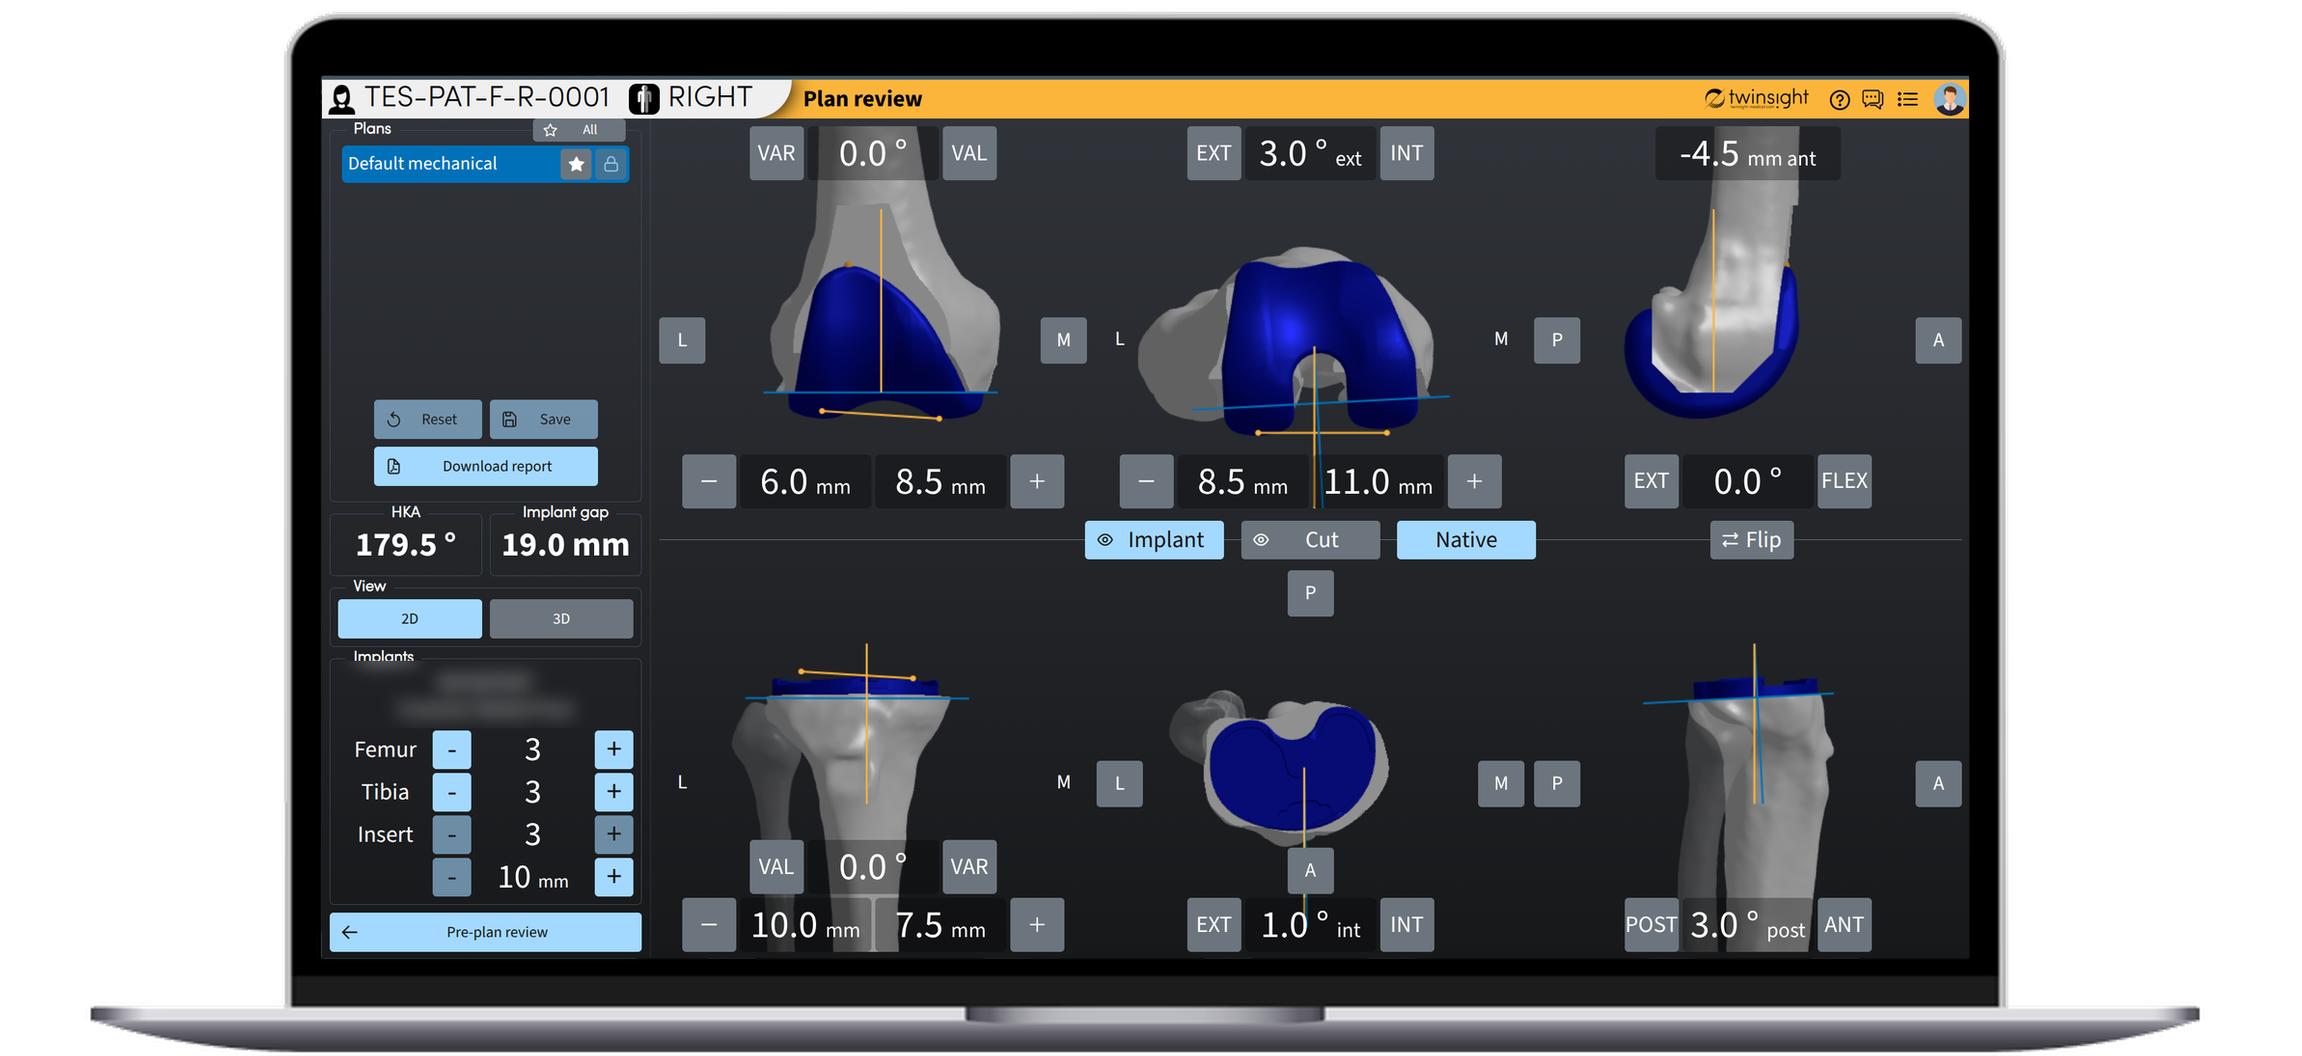Click tibia POST slope button
2302x1056 pixels.
(1651, 924)
